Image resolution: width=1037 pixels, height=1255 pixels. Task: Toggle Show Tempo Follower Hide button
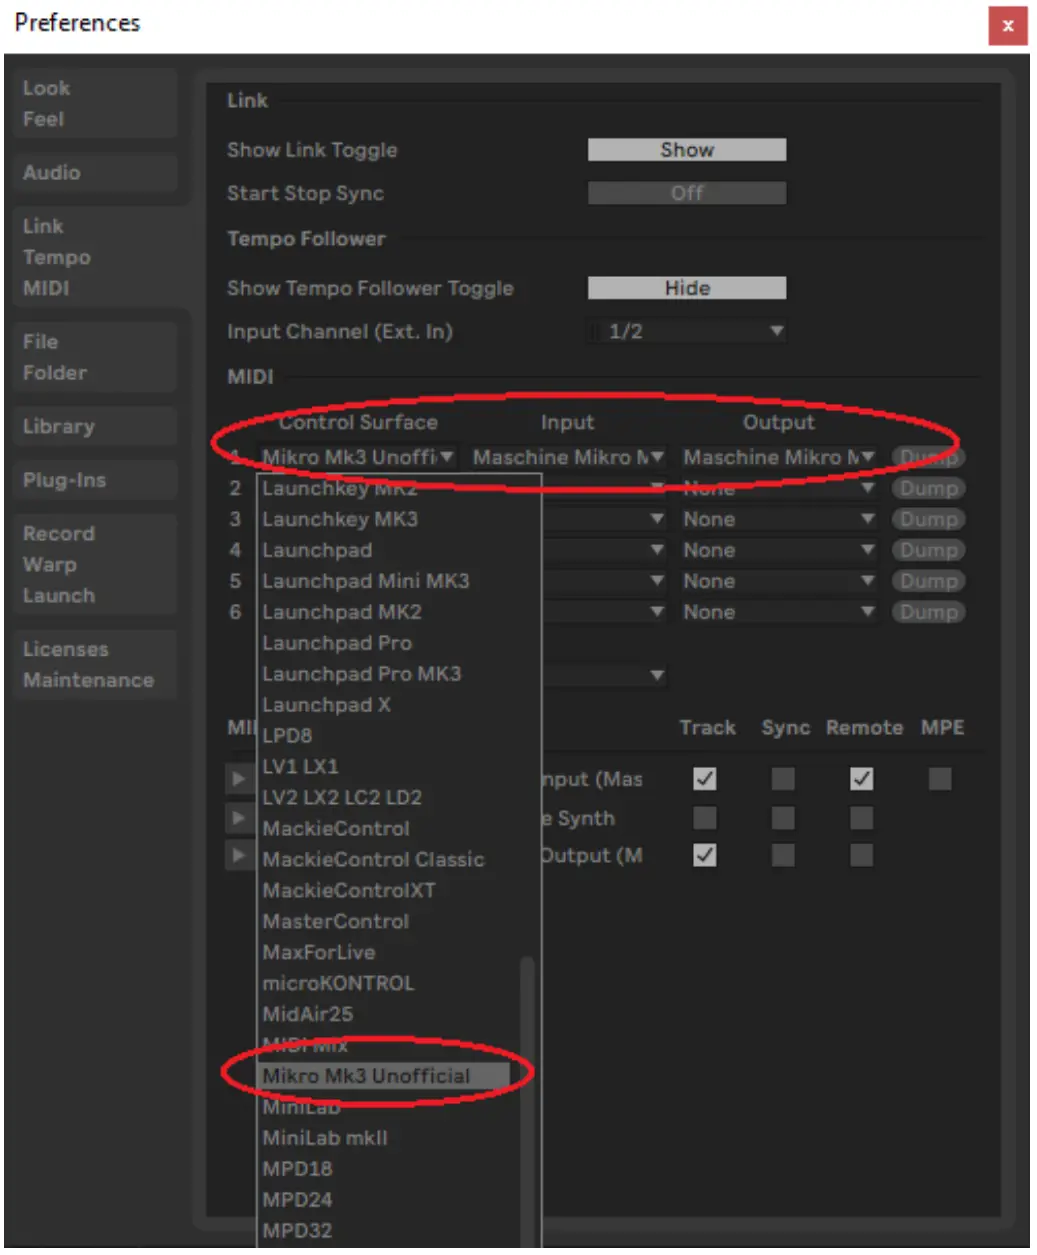tap(687, 288)
